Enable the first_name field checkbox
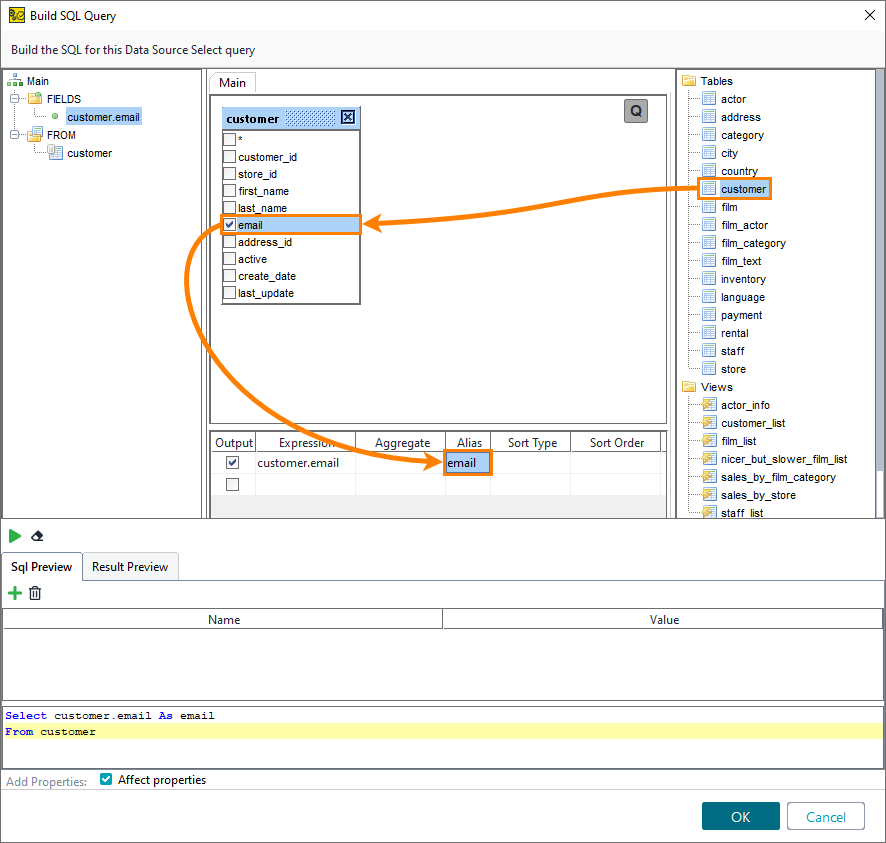 pyautogui.click(x=228, y=191)
